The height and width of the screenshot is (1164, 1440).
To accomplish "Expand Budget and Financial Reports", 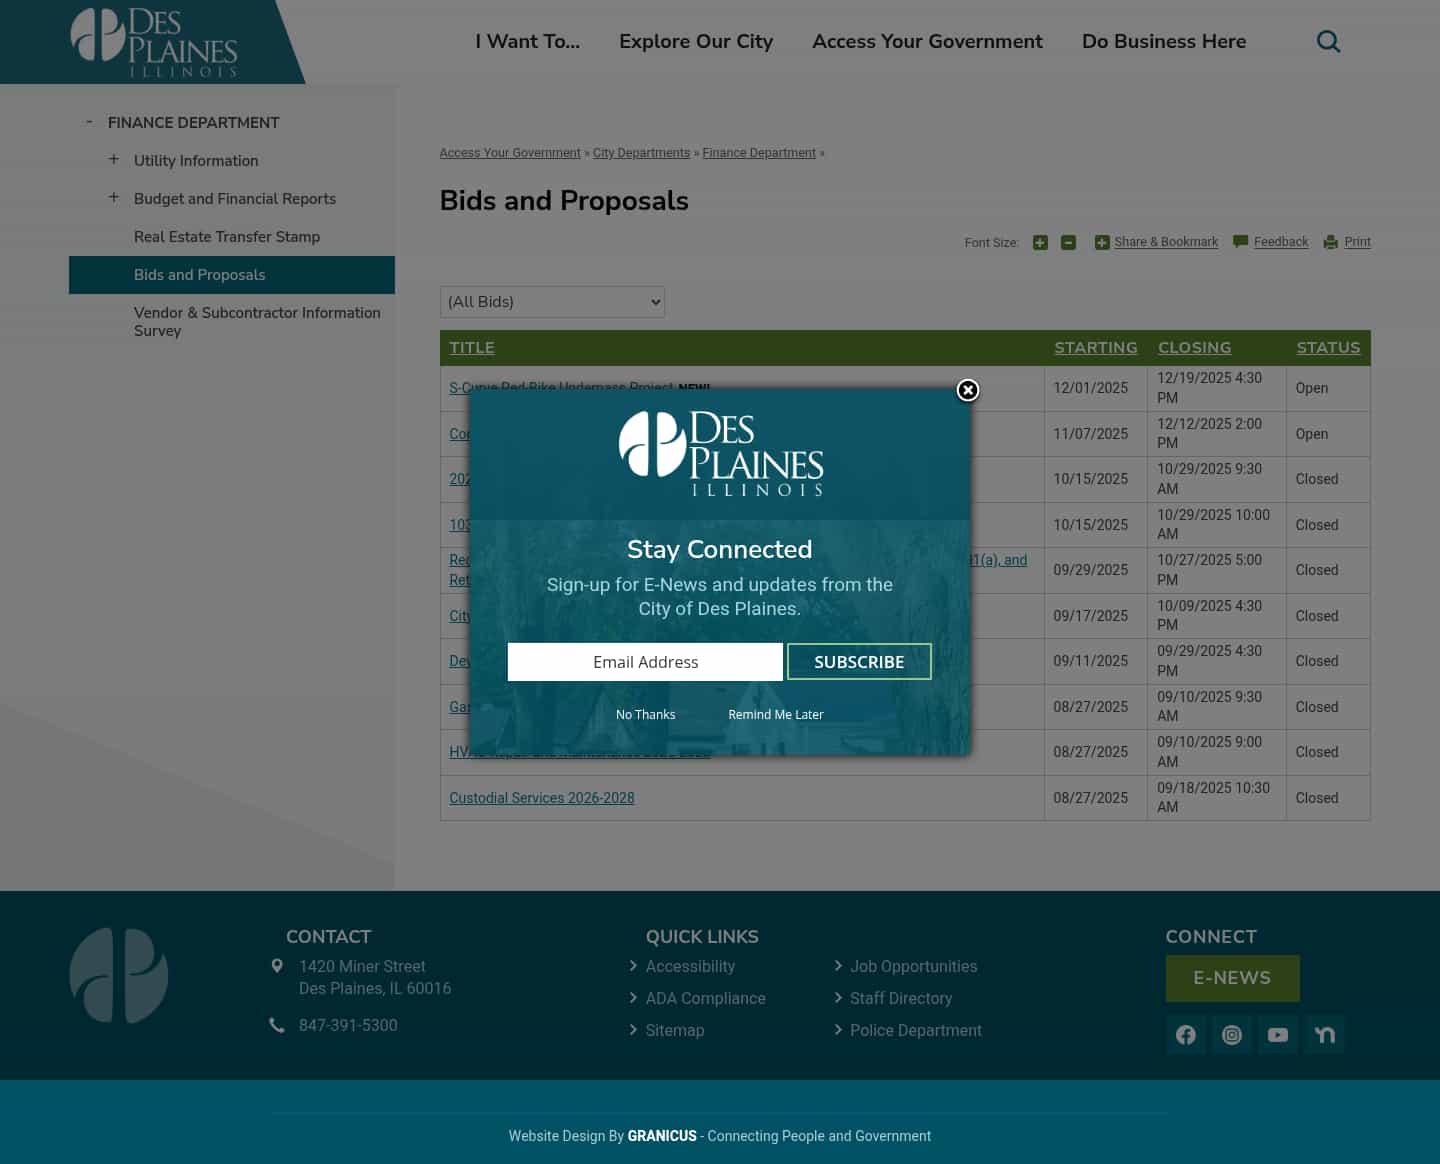I will tap(114, 197).
